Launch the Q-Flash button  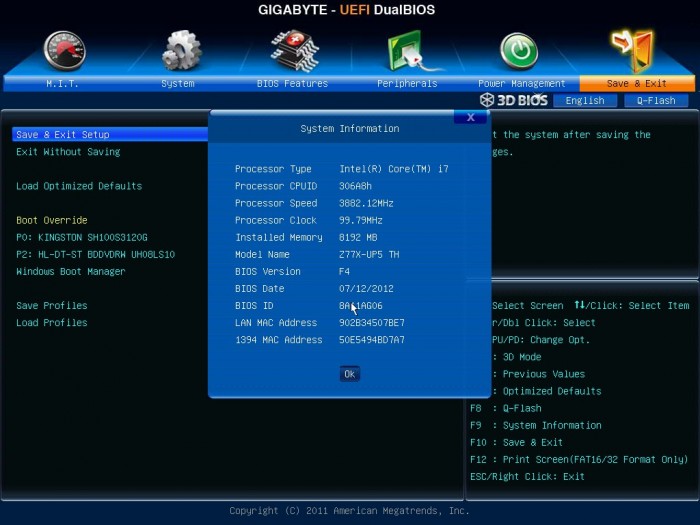pos(656,100)
